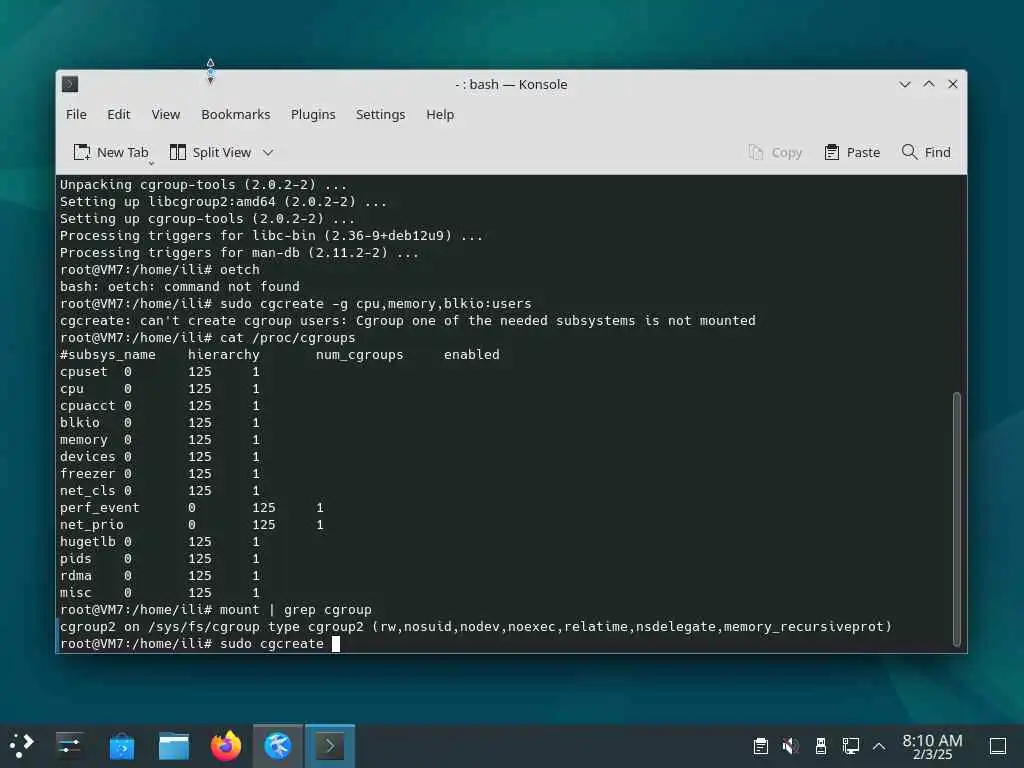Click the 'net_prio' row in output
Viewport: 1024px width, 768px height.
192,524
